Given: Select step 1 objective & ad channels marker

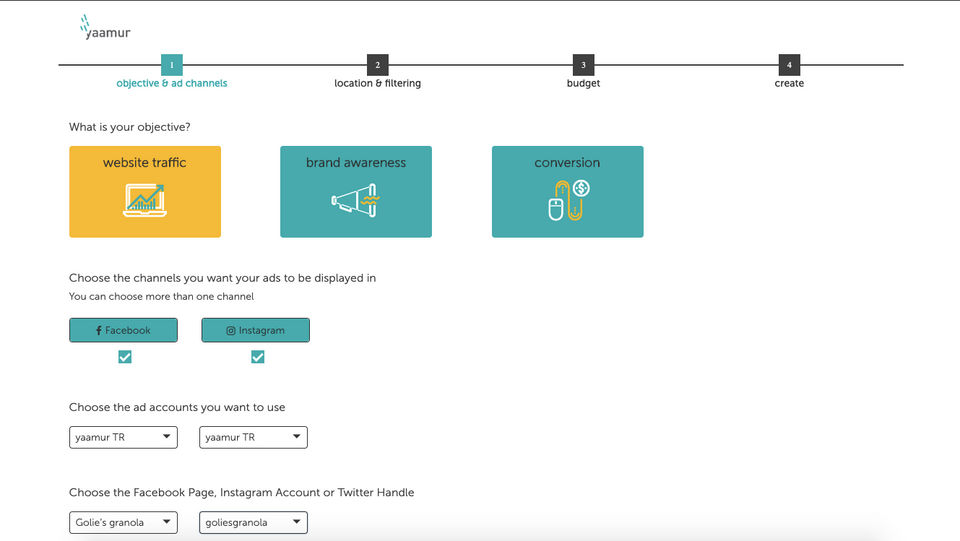Looking at the screenshot, I should (x=172, y=65).
